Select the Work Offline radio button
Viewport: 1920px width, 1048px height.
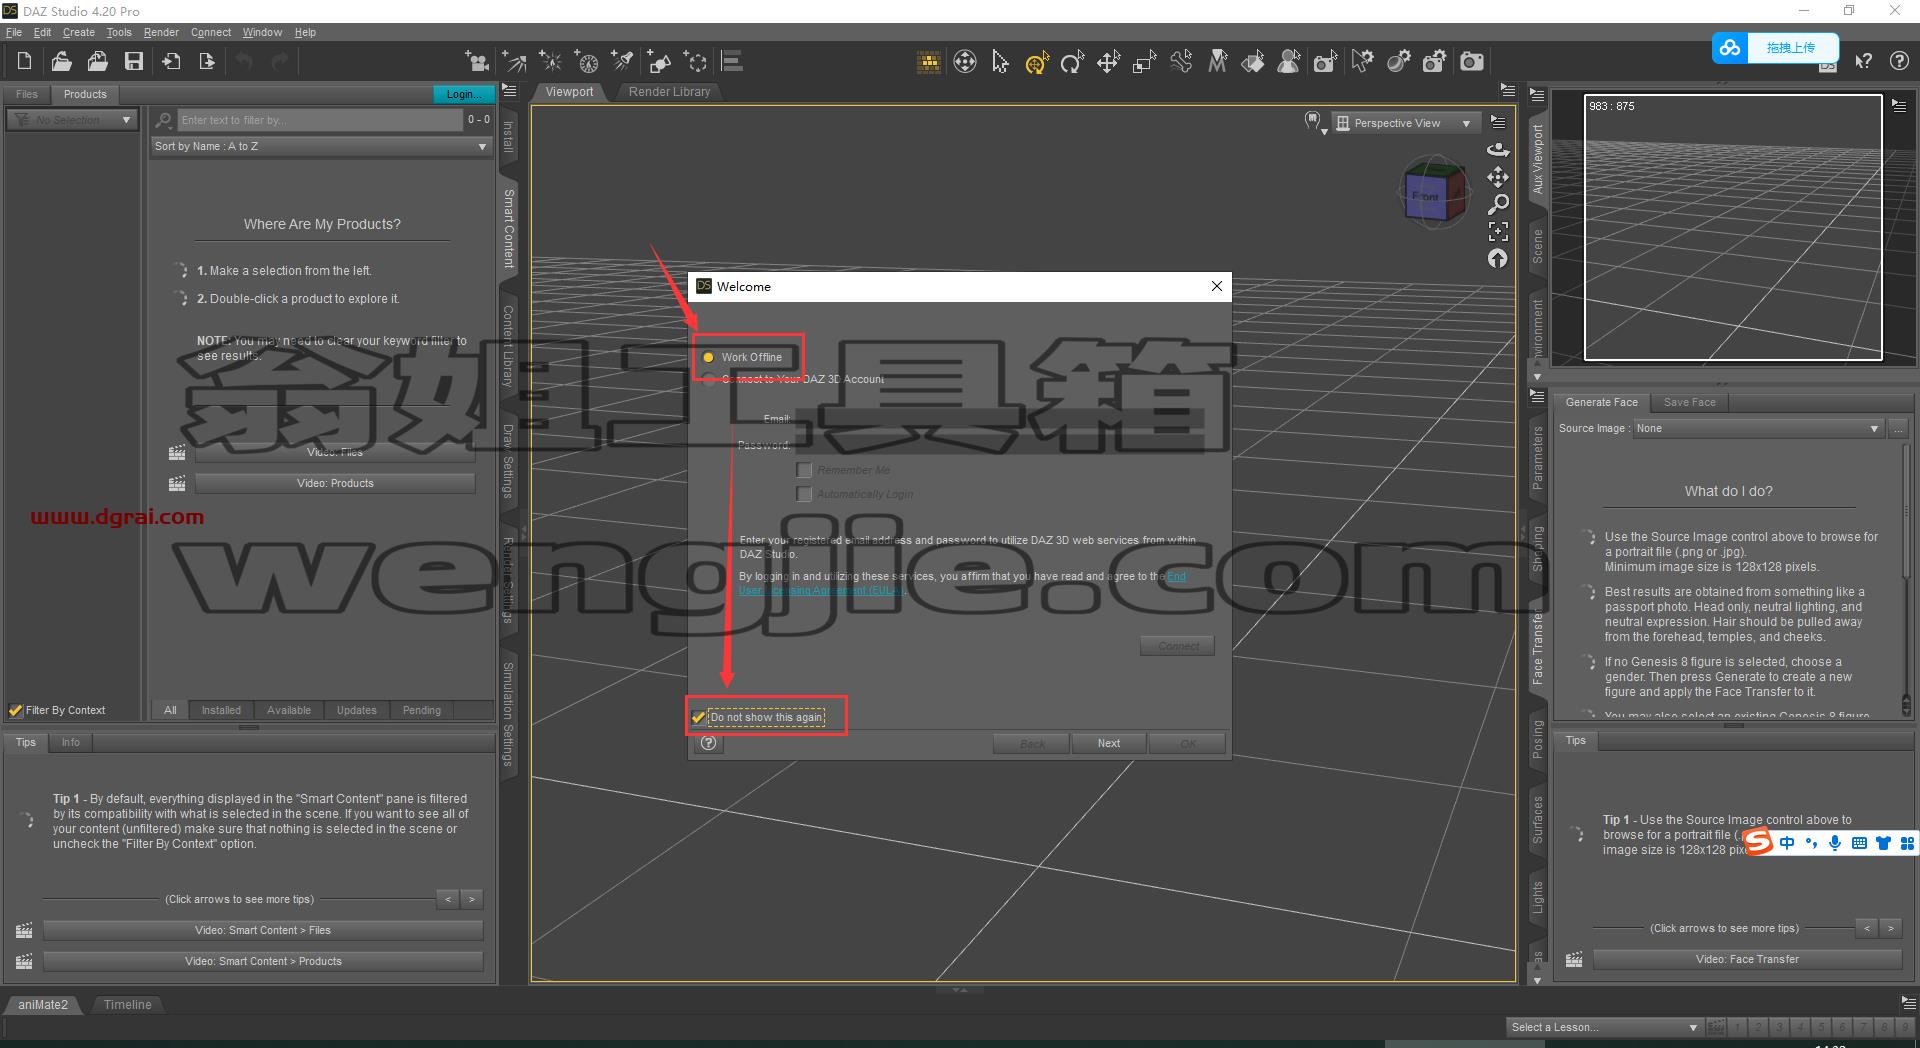(708, 357)
